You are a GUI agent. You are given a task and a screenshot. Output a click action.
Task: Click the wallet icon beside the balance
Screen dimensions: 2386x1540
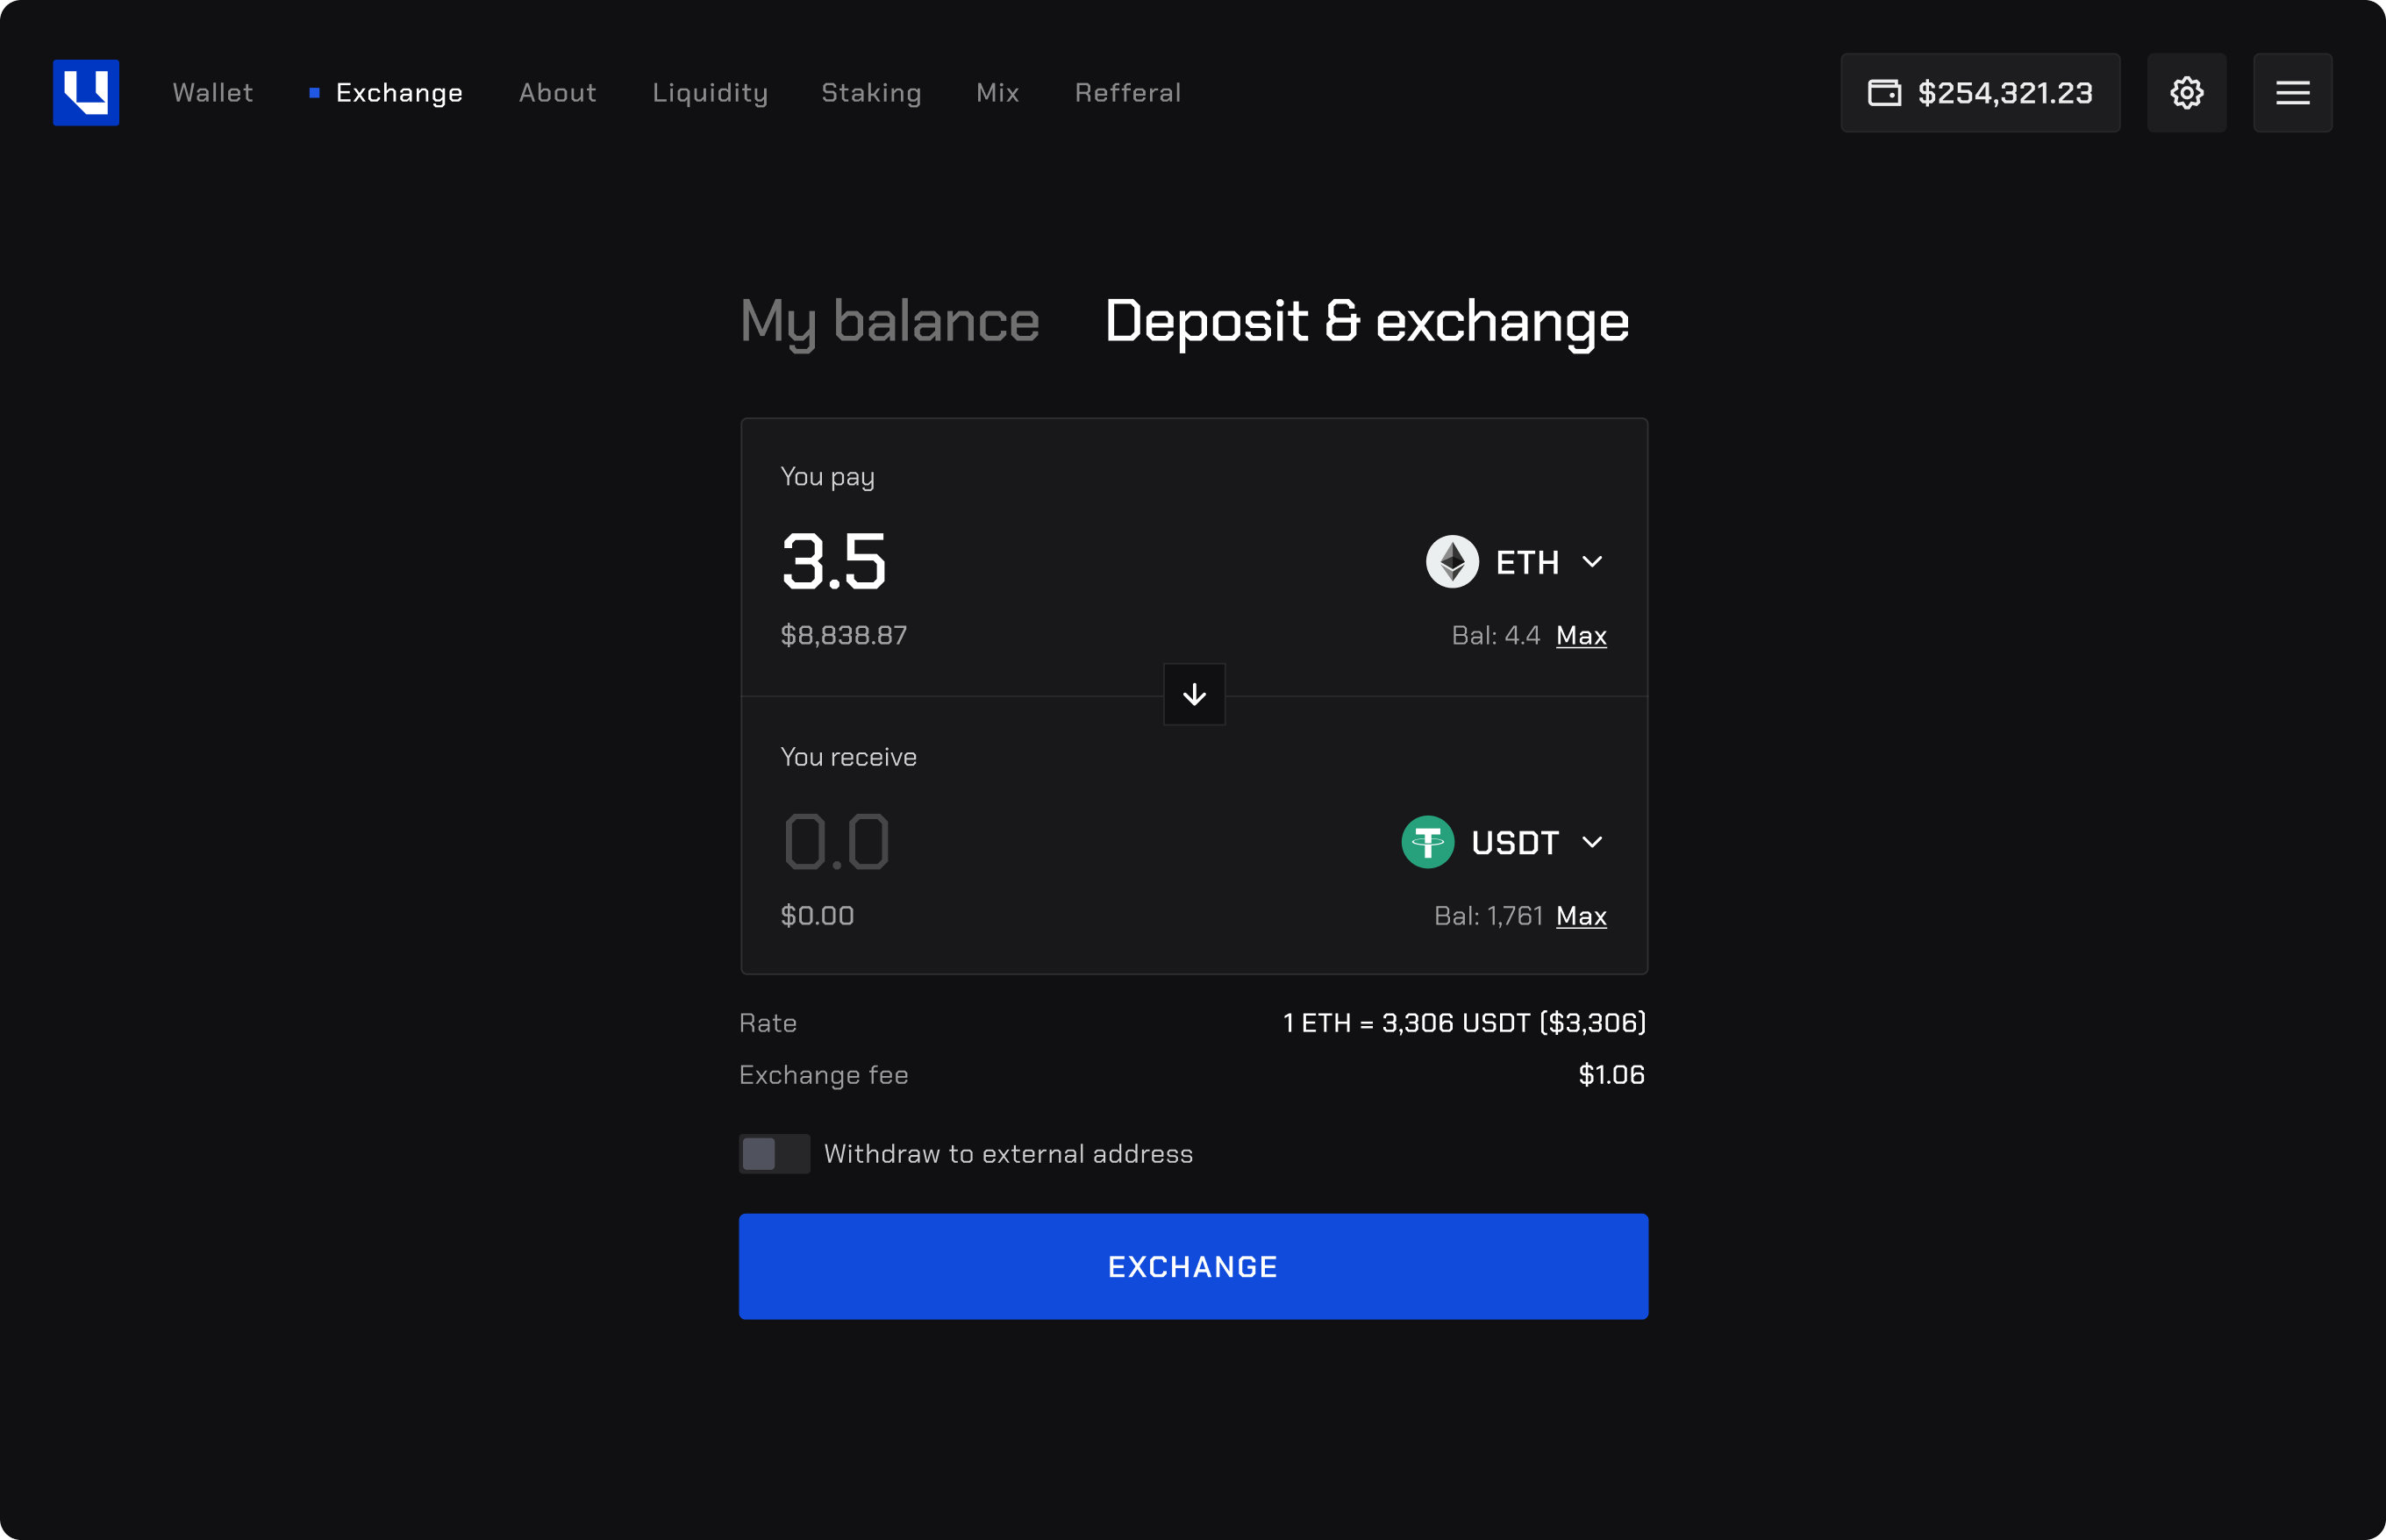point(1884,93)
